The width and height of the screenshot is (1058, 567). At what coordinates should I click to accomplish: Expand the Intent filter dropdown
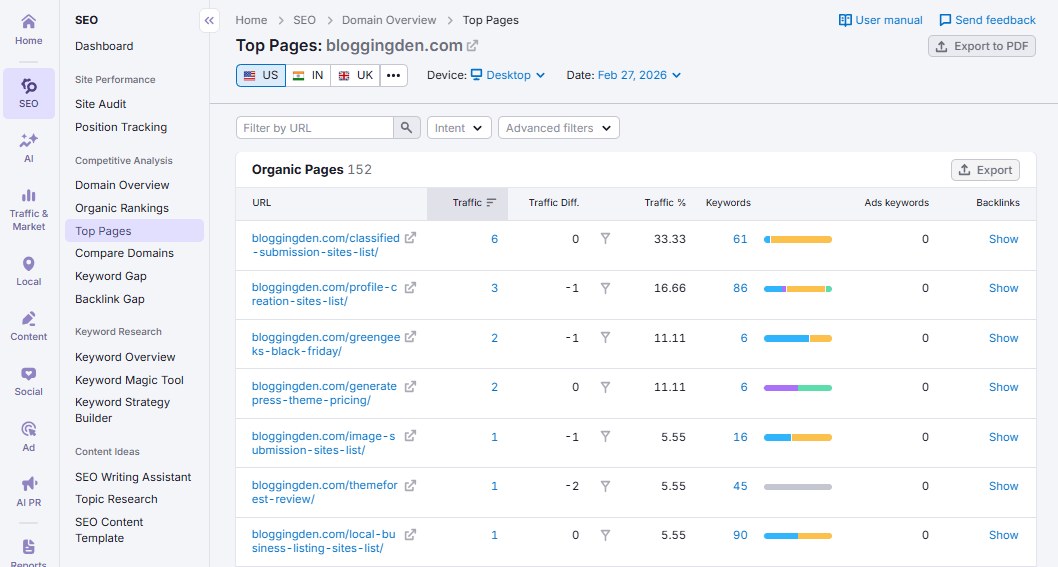click(x=459, y=128)
